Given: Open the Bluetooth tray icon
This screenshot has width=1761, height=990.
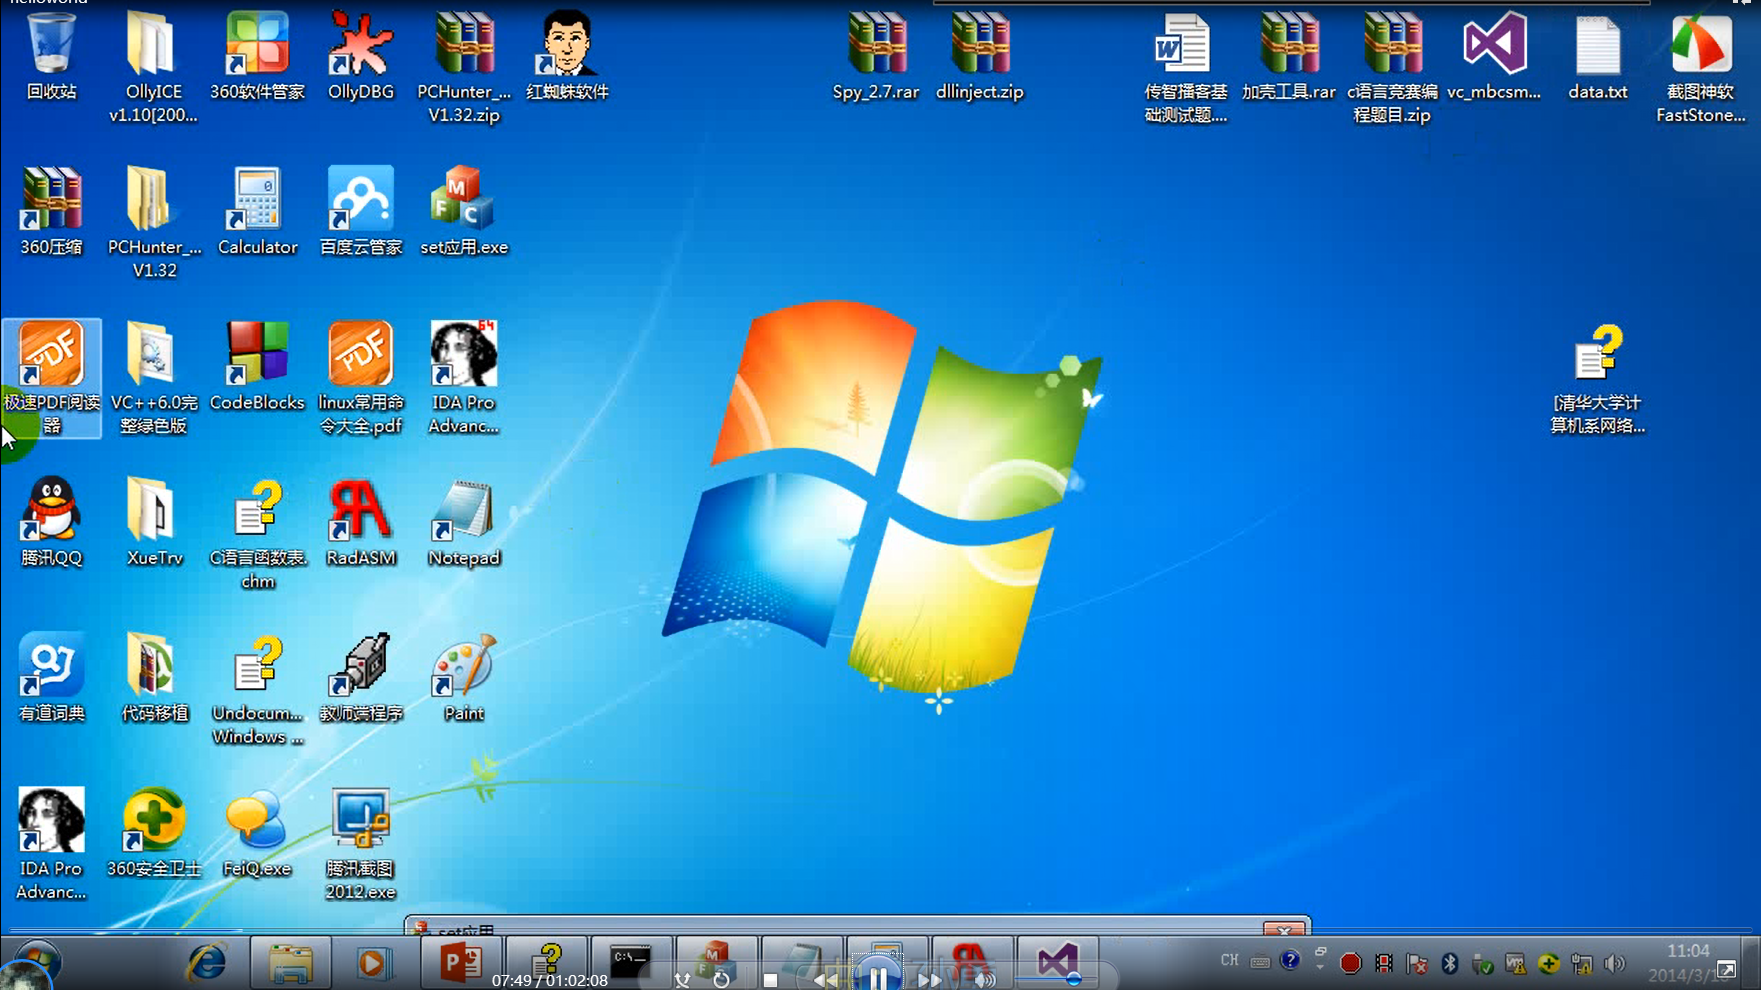Looking at the screenshot, I should (x=1450, y=963).
